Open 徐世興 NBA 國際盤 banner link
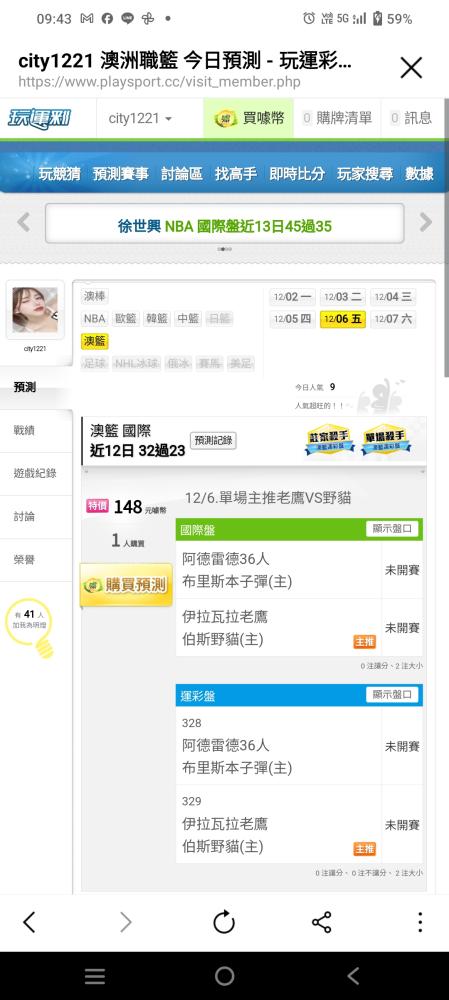This screenshot has height=1000, width=449. [x=224, y=226]
